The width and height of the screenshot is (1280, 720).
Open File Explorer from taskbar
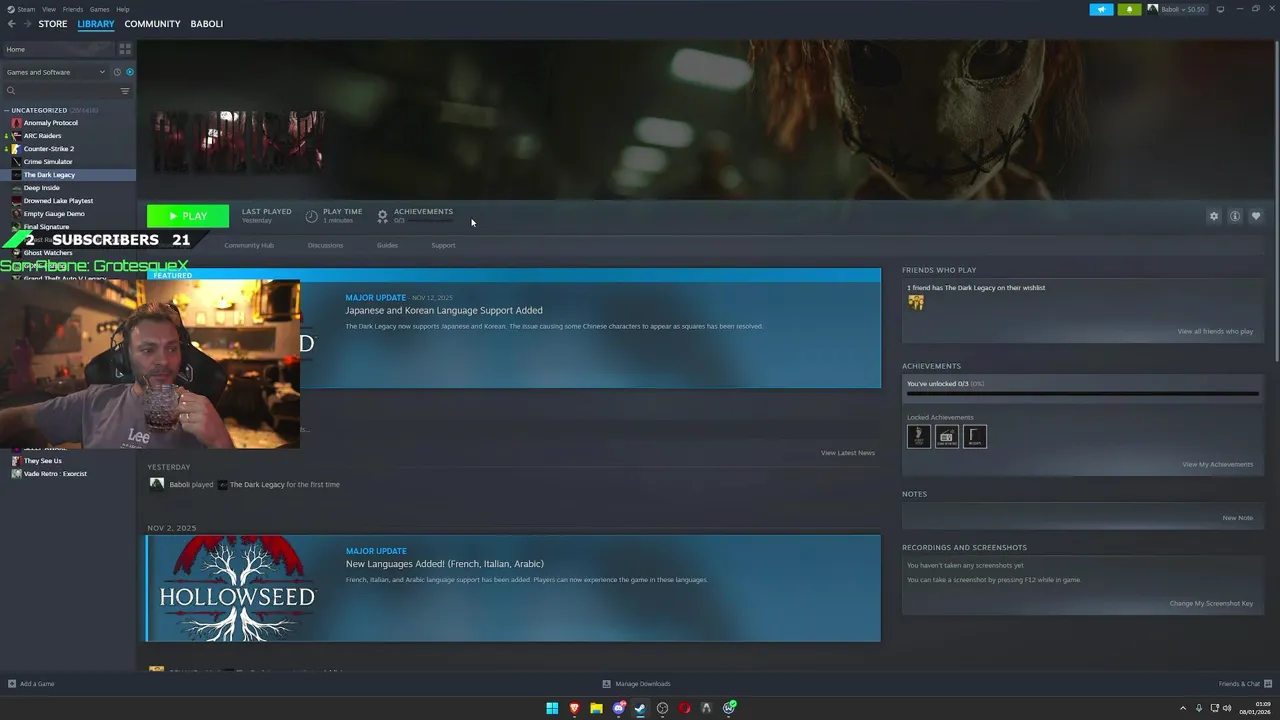pyautogui.click(x=596, y=708)
